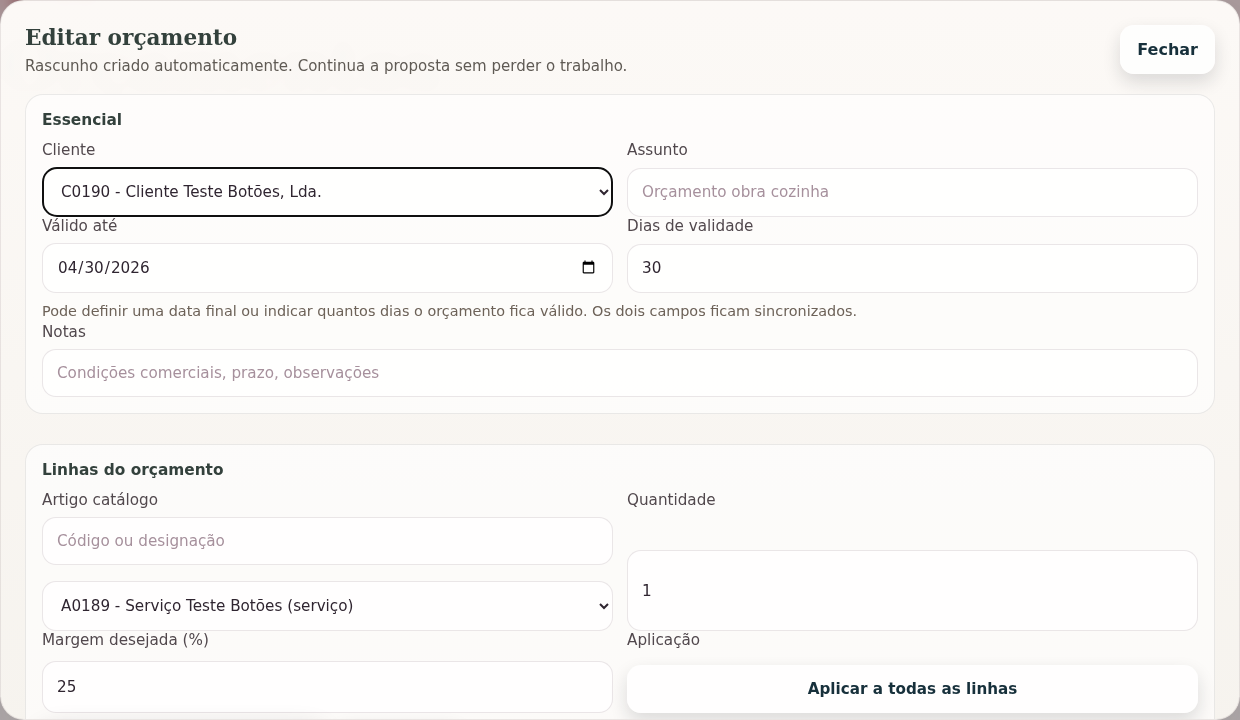Focus the Dias de validade field
The width and height of the screenshot is (1240, 720).
pos(912,268)
